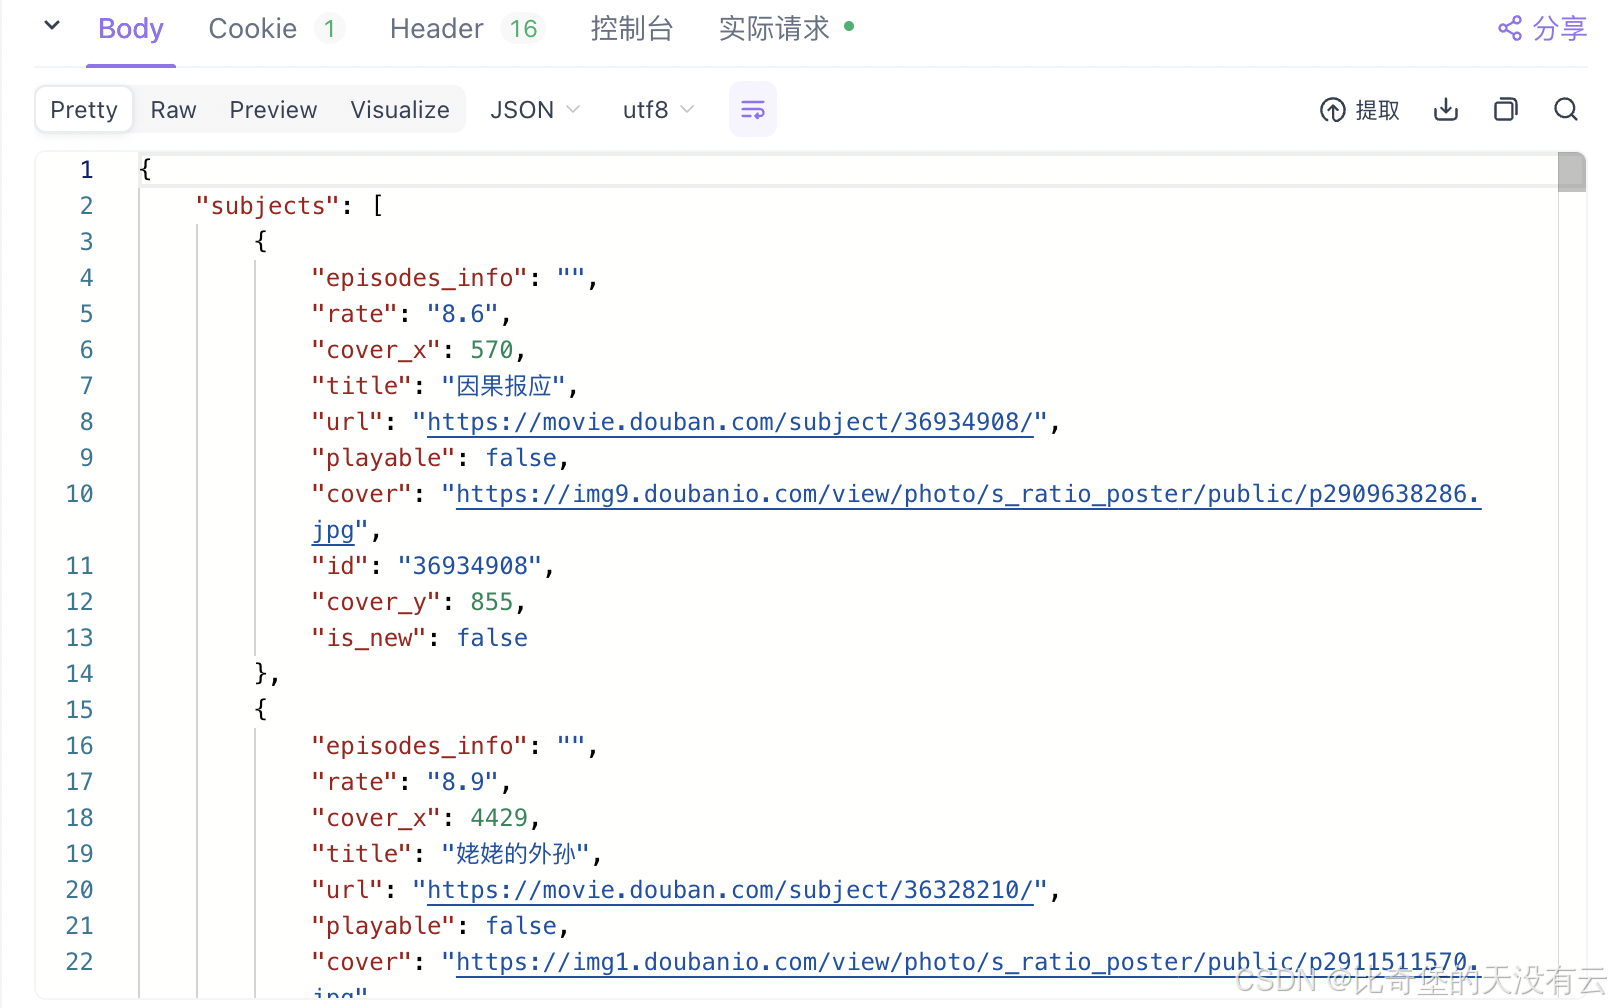
Task: Switch to the 控制台 tab
Action: click(632, 29)
